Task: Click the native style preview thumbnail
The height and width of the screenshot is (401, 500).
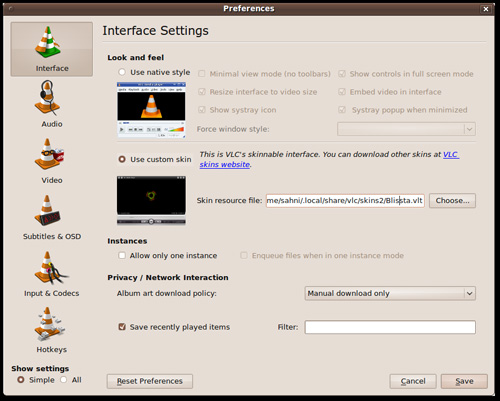Action: coord(151,110)
